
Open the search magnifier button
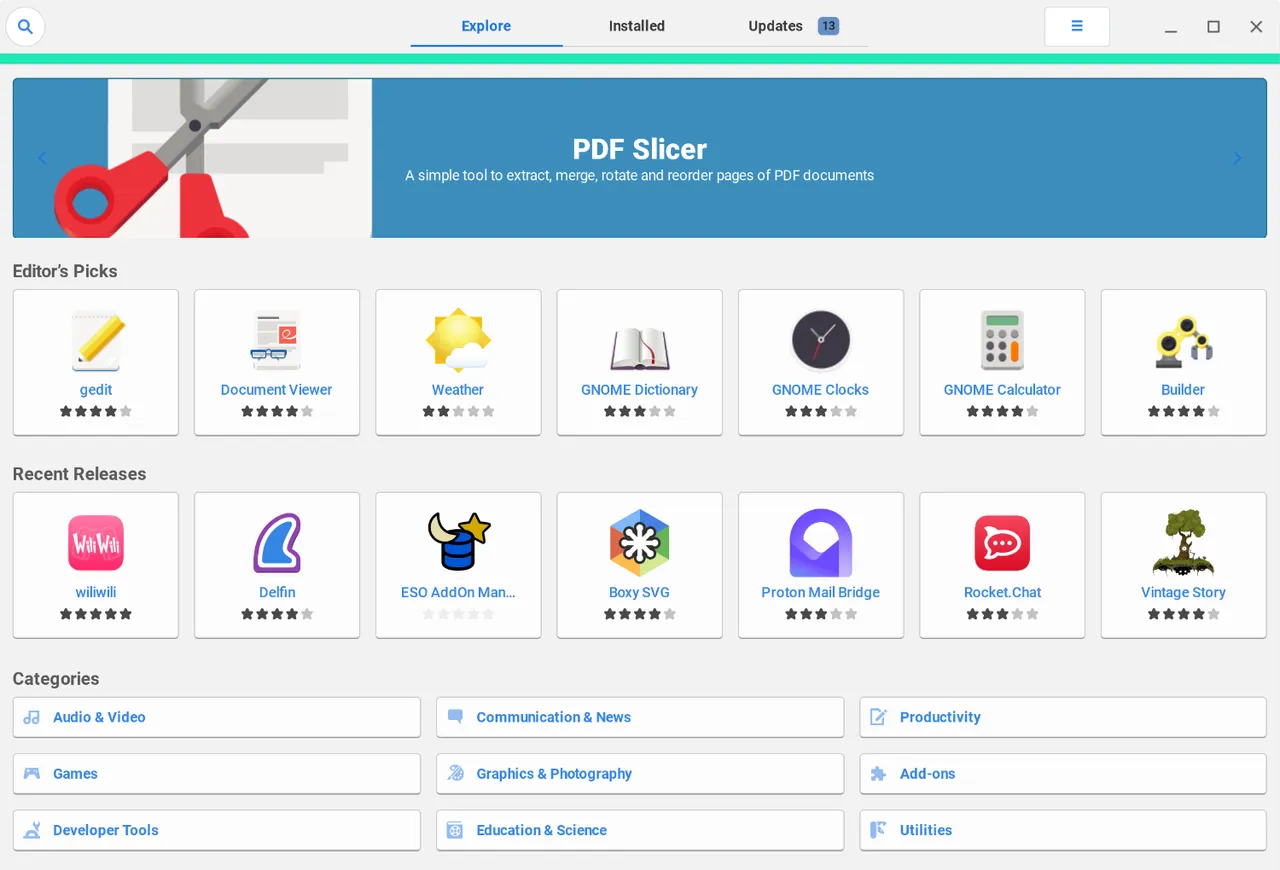pyautogui.click(x=25, y=27)
